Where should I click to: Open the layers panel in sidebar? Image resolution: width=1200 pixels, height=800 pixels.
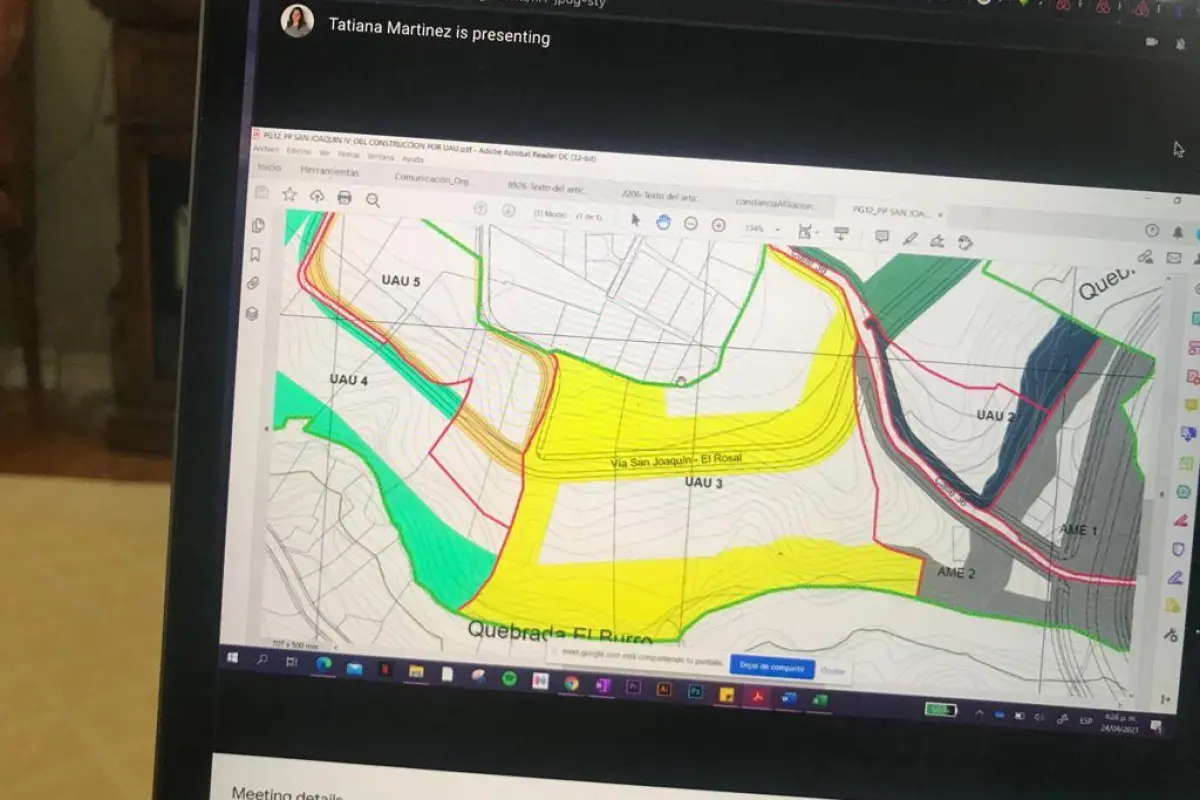pos(252,313)
